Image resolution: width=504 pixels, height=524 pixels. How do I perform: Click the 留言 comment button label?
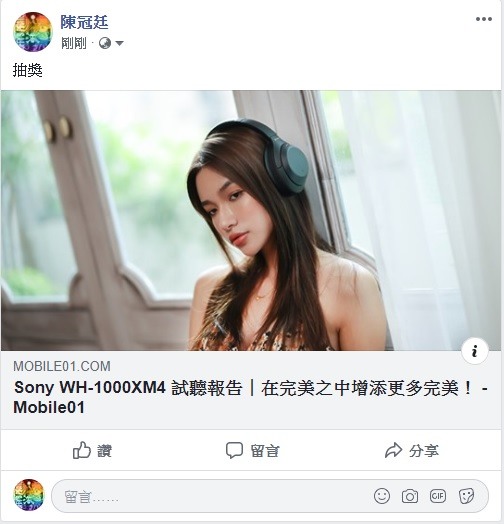265,451
